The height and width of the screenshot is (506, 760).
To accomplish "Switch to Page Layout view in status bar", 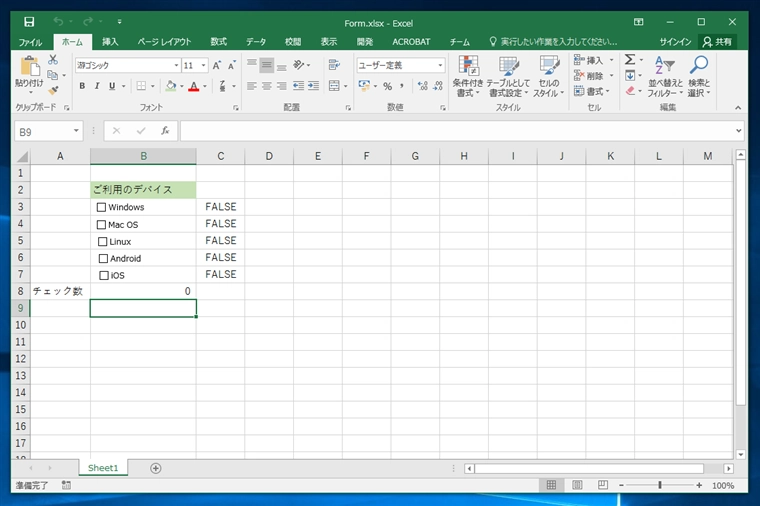I will [577, 485].
